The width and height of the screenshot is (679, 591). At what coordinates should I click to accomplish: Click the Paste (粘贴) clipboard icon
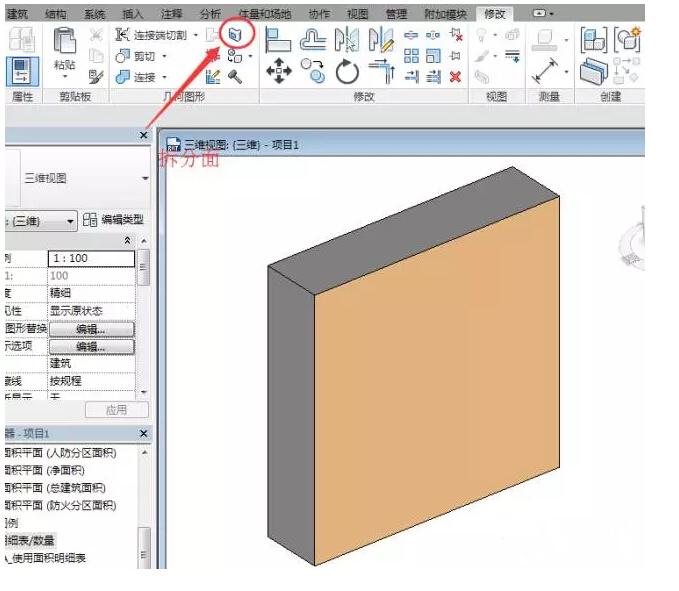click(x=65, y=46)
